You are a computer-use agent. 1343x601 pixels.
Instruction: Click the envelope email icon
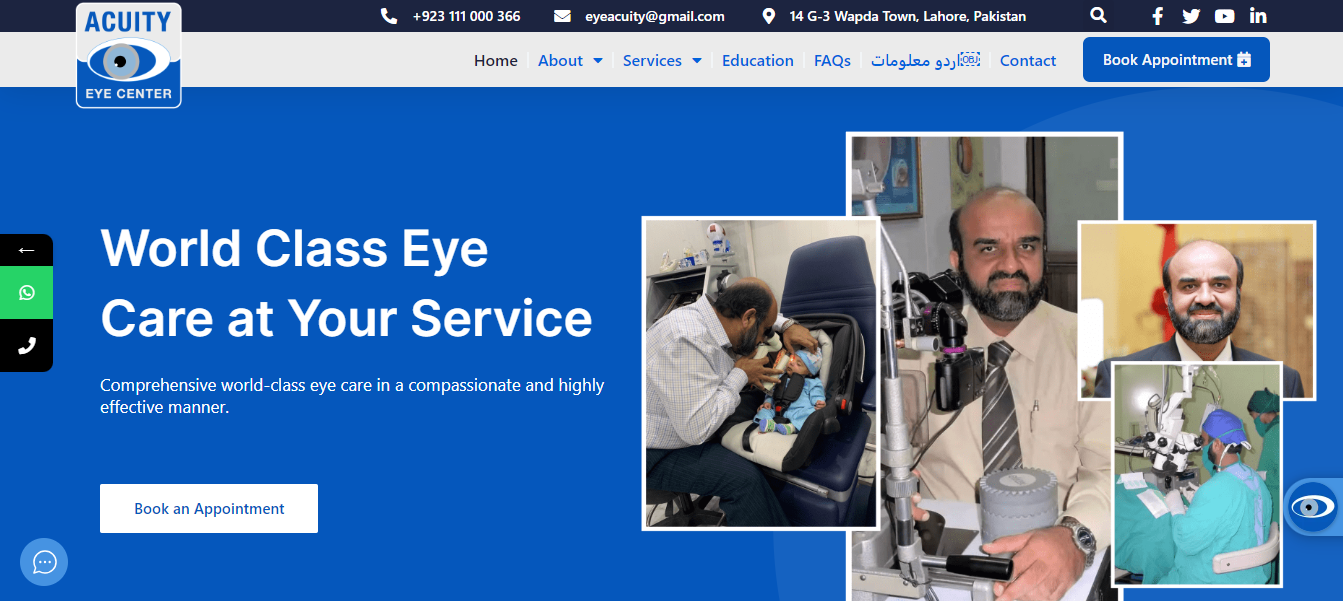(x=562, y=16)
